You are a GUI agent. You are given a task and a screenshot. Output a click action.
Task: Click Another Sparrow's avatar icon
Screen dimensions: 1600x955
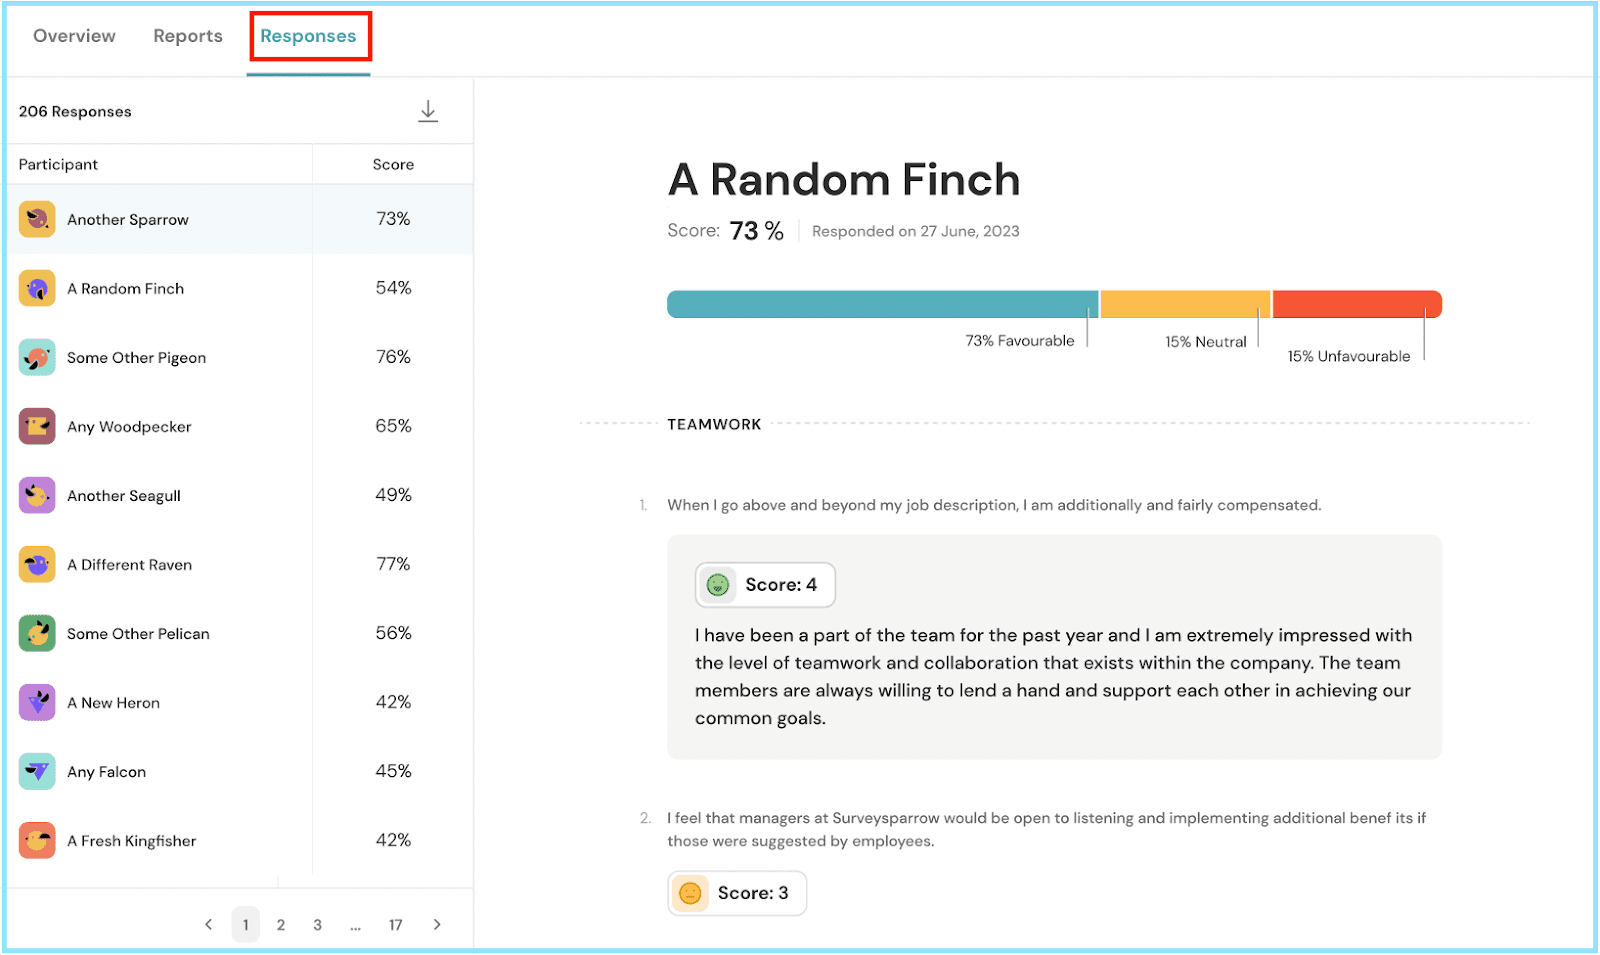click(x=37, y=219)
